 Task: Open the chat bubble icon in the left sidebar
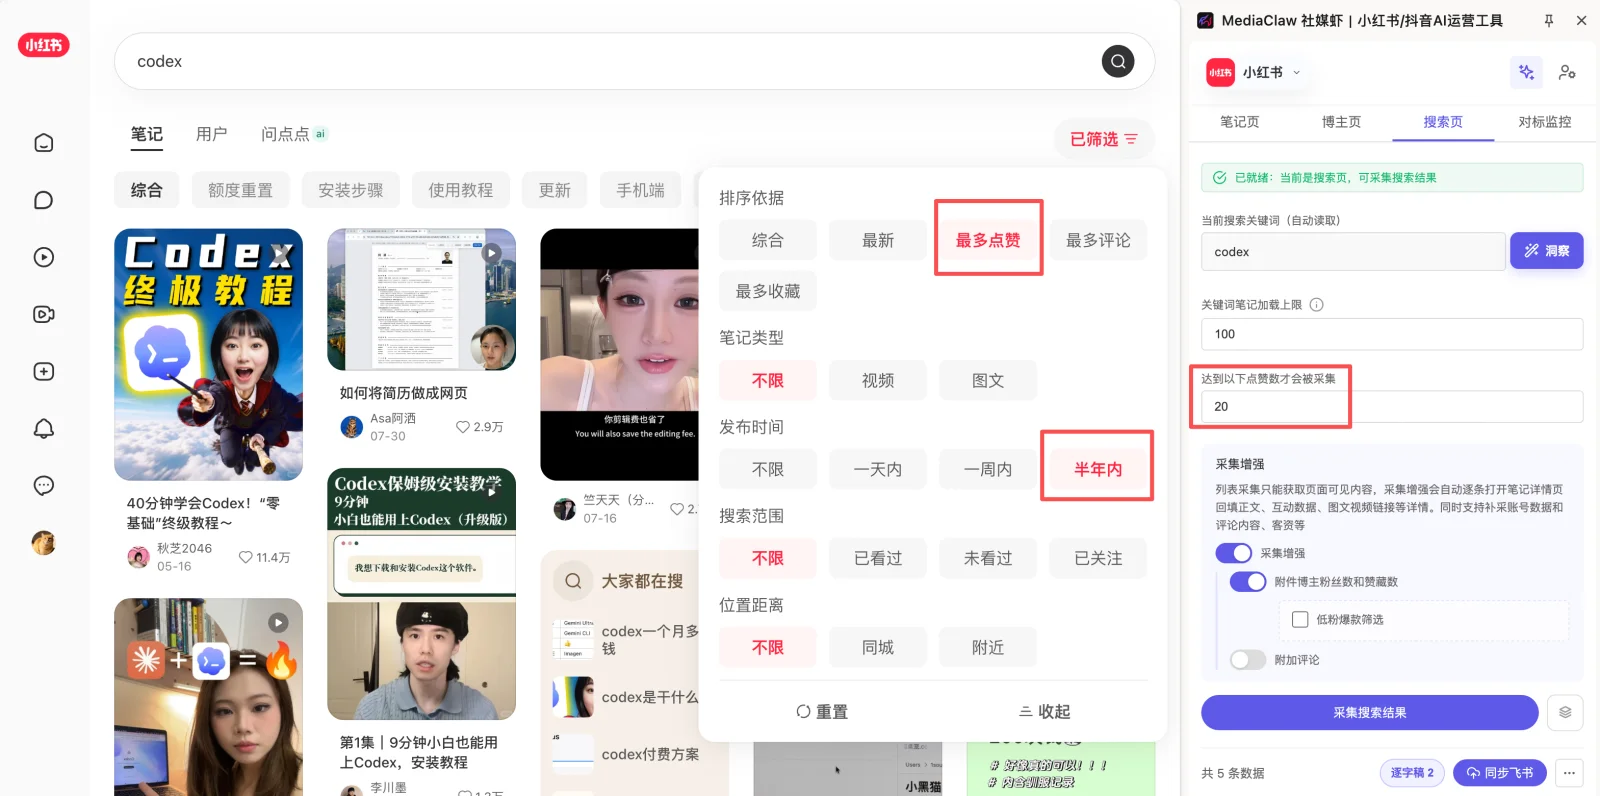point(44,200)
